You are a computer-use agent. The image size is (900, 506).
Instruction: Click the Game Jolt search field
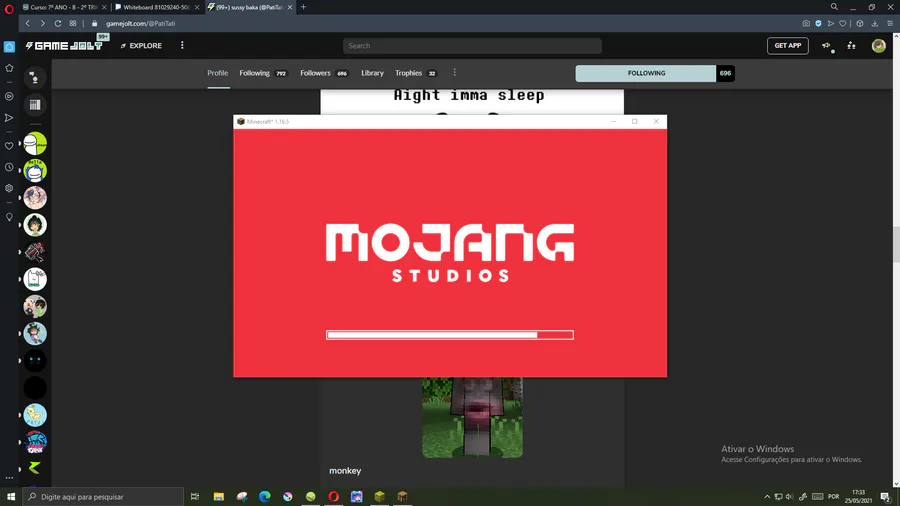point(472,46)
